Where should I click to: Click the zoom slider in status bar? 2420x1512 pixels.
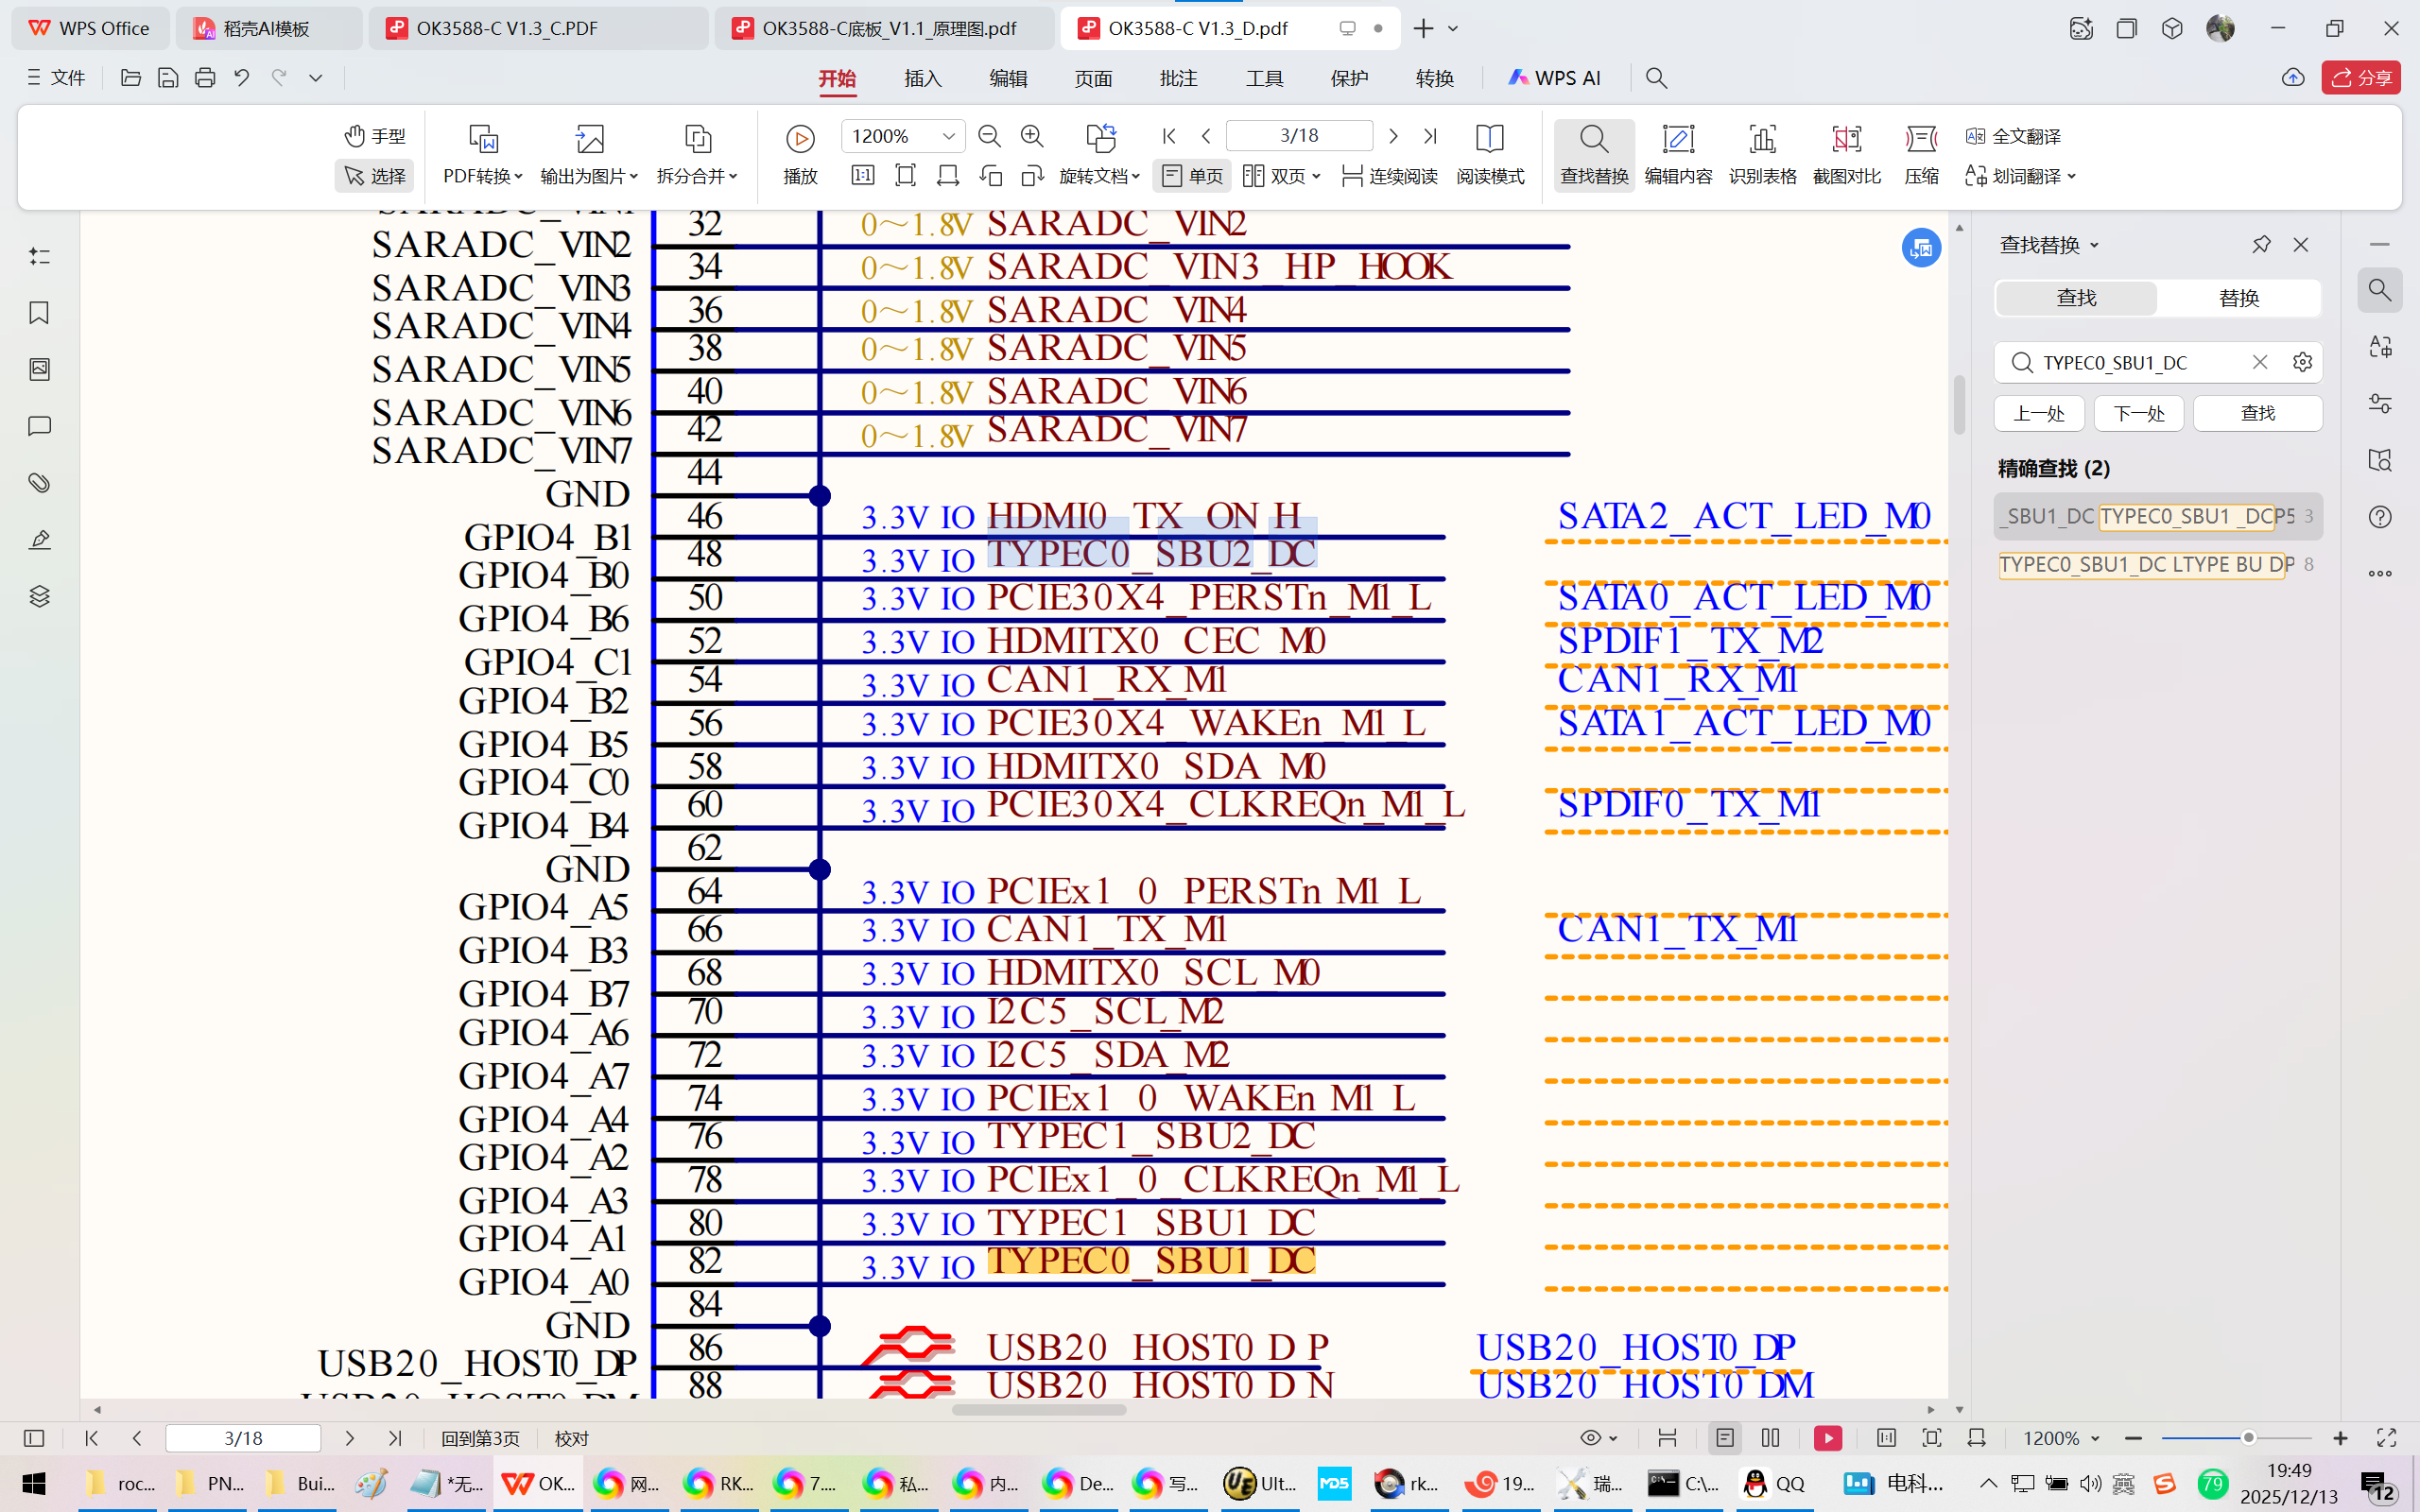pyautogui.click(x=2248, y=1438)
